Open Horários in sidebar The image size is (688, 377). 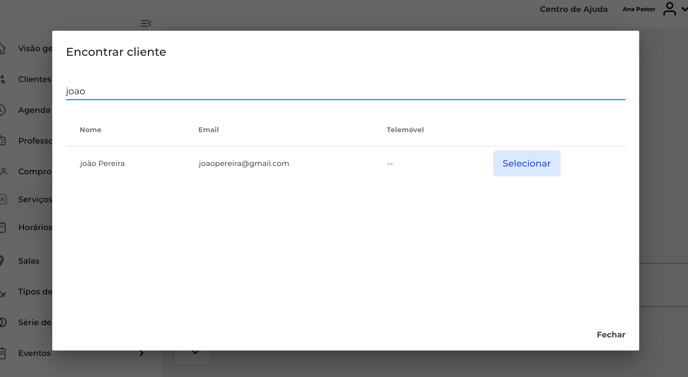(x=35, y=227)
